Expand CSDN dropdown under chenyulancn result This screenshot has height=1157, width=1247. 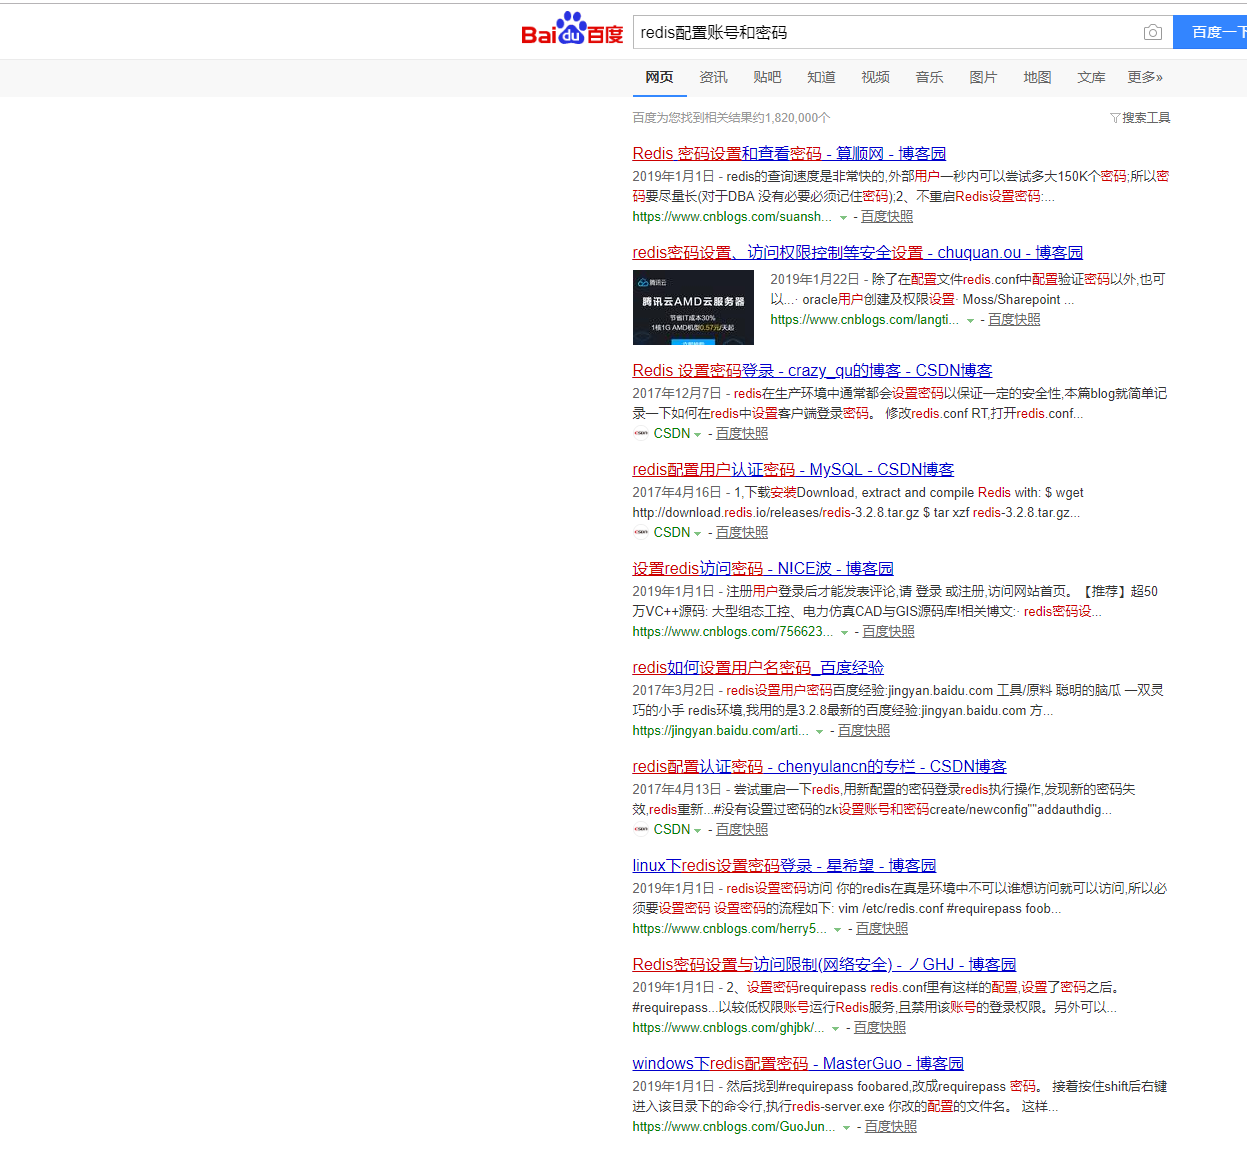697,830
